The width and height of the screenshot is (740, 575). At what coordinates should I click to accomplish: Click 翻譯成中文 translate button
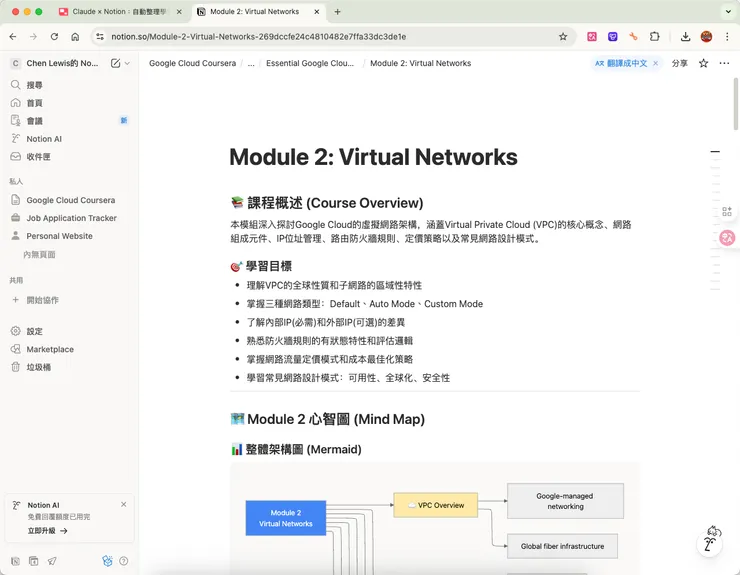(621, 63)
